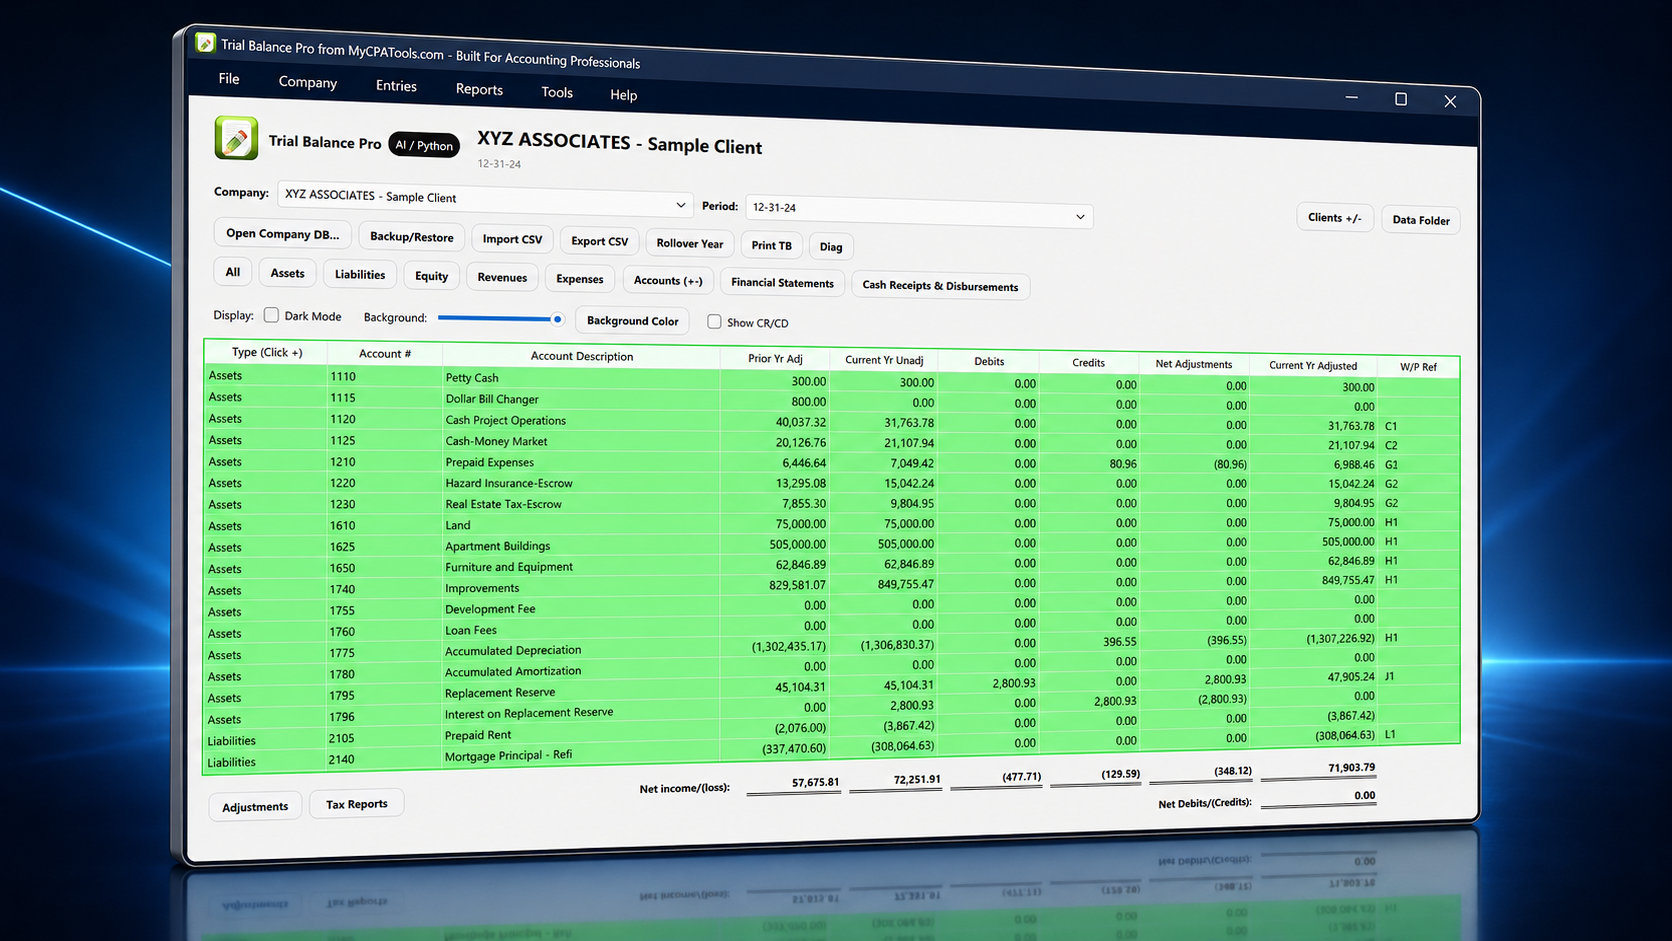
Task: Enable the Dark Mode checkbox
Action: pos(271,315)
